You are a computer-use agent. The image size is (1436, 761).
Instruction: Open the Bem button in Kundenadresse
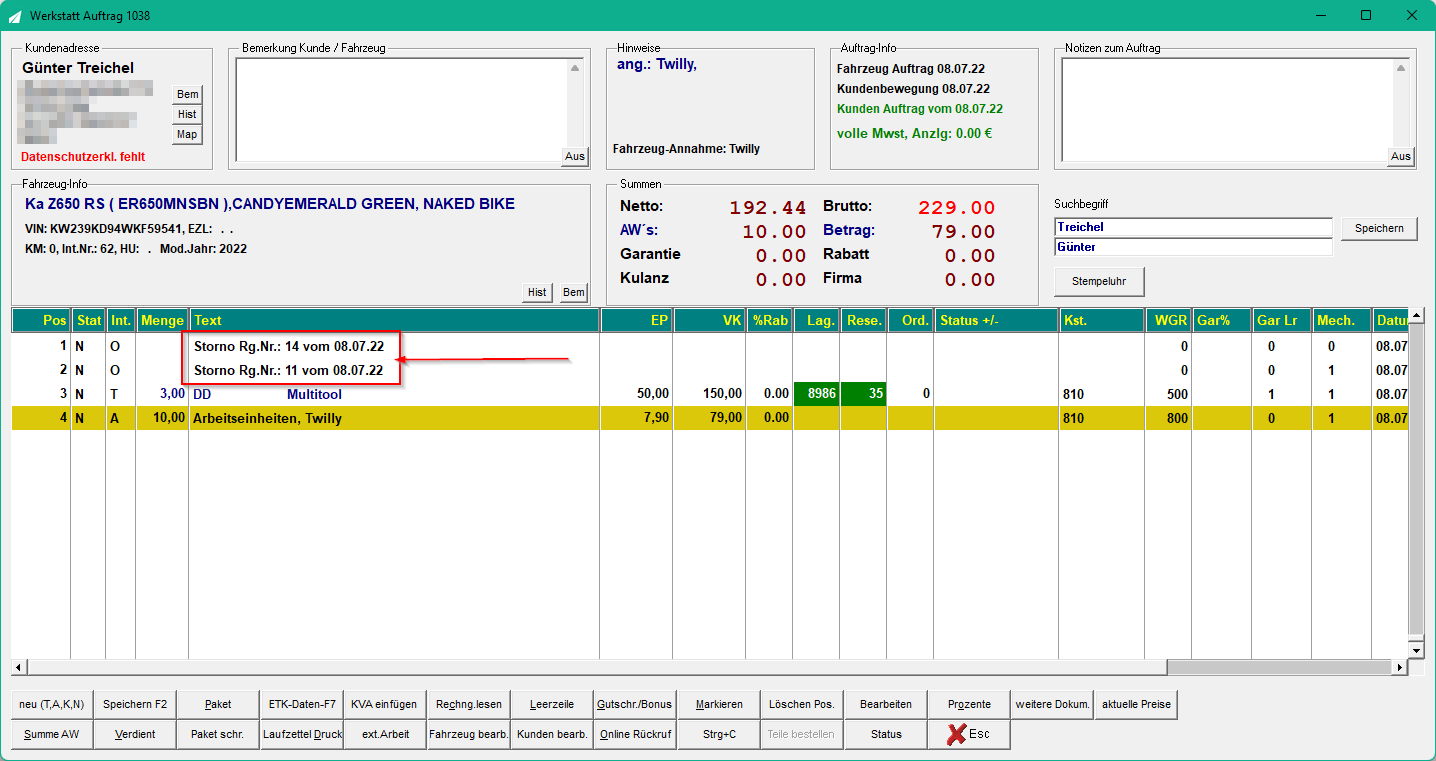point(187,94)
